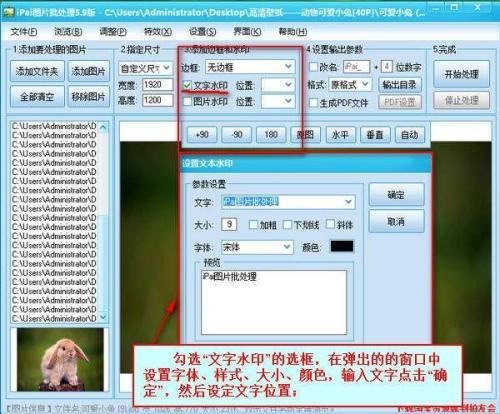Viewport: 500px width, 414px height.
Task: Expand the 边框 无边框 dropdown
Action: point(250,67)
